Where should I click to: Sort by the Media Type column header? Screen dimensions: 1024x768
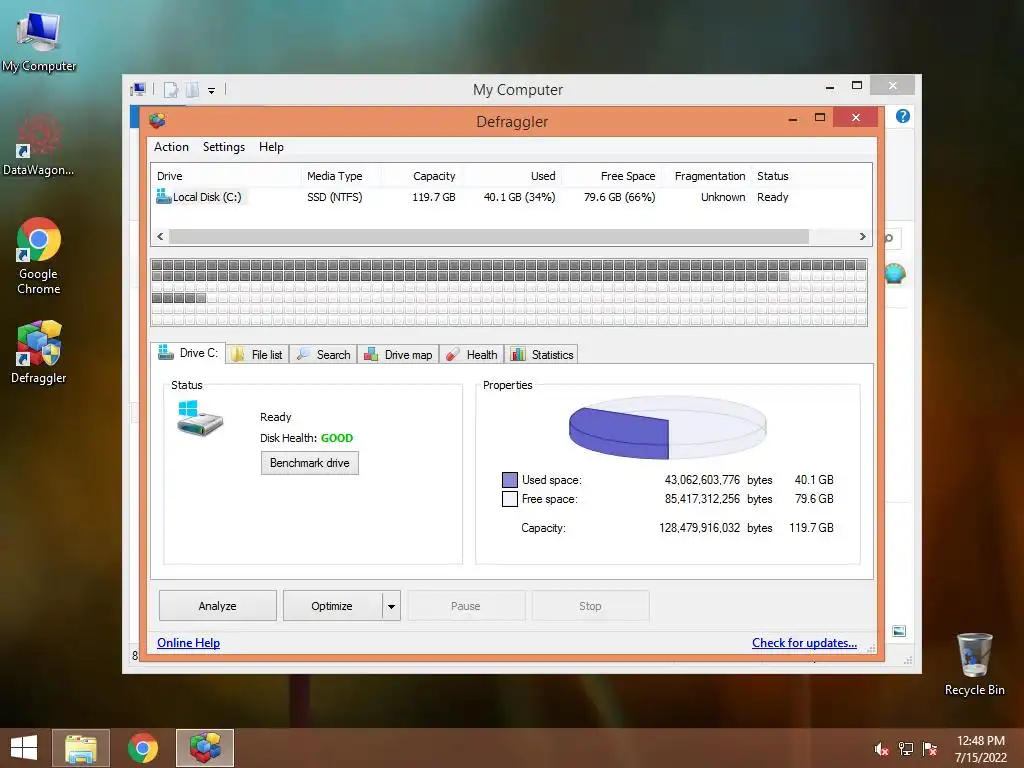point(342,176)
